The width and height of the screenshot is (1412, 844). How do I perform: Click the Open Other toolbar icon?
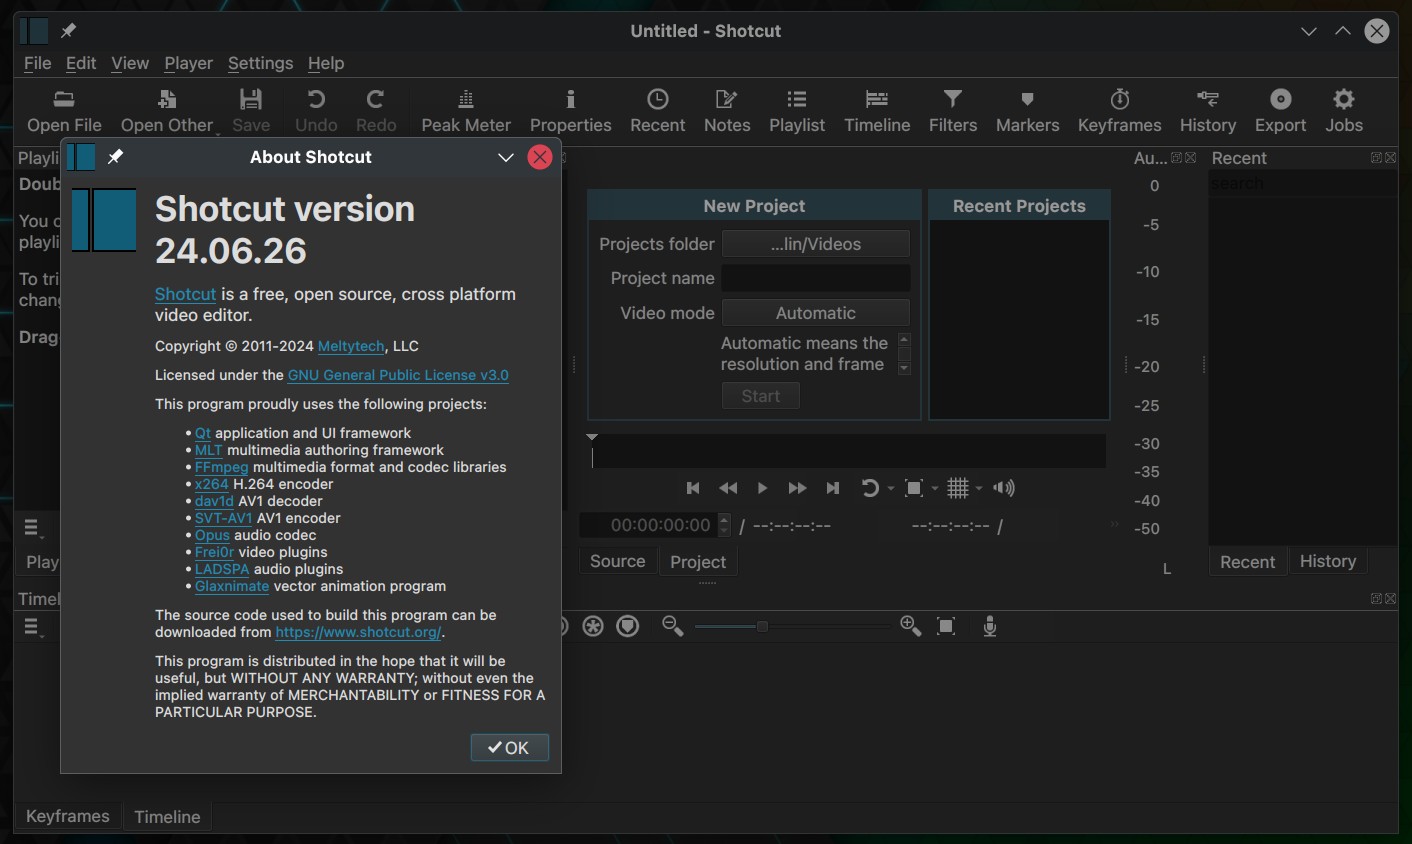(x=167, y=99)
